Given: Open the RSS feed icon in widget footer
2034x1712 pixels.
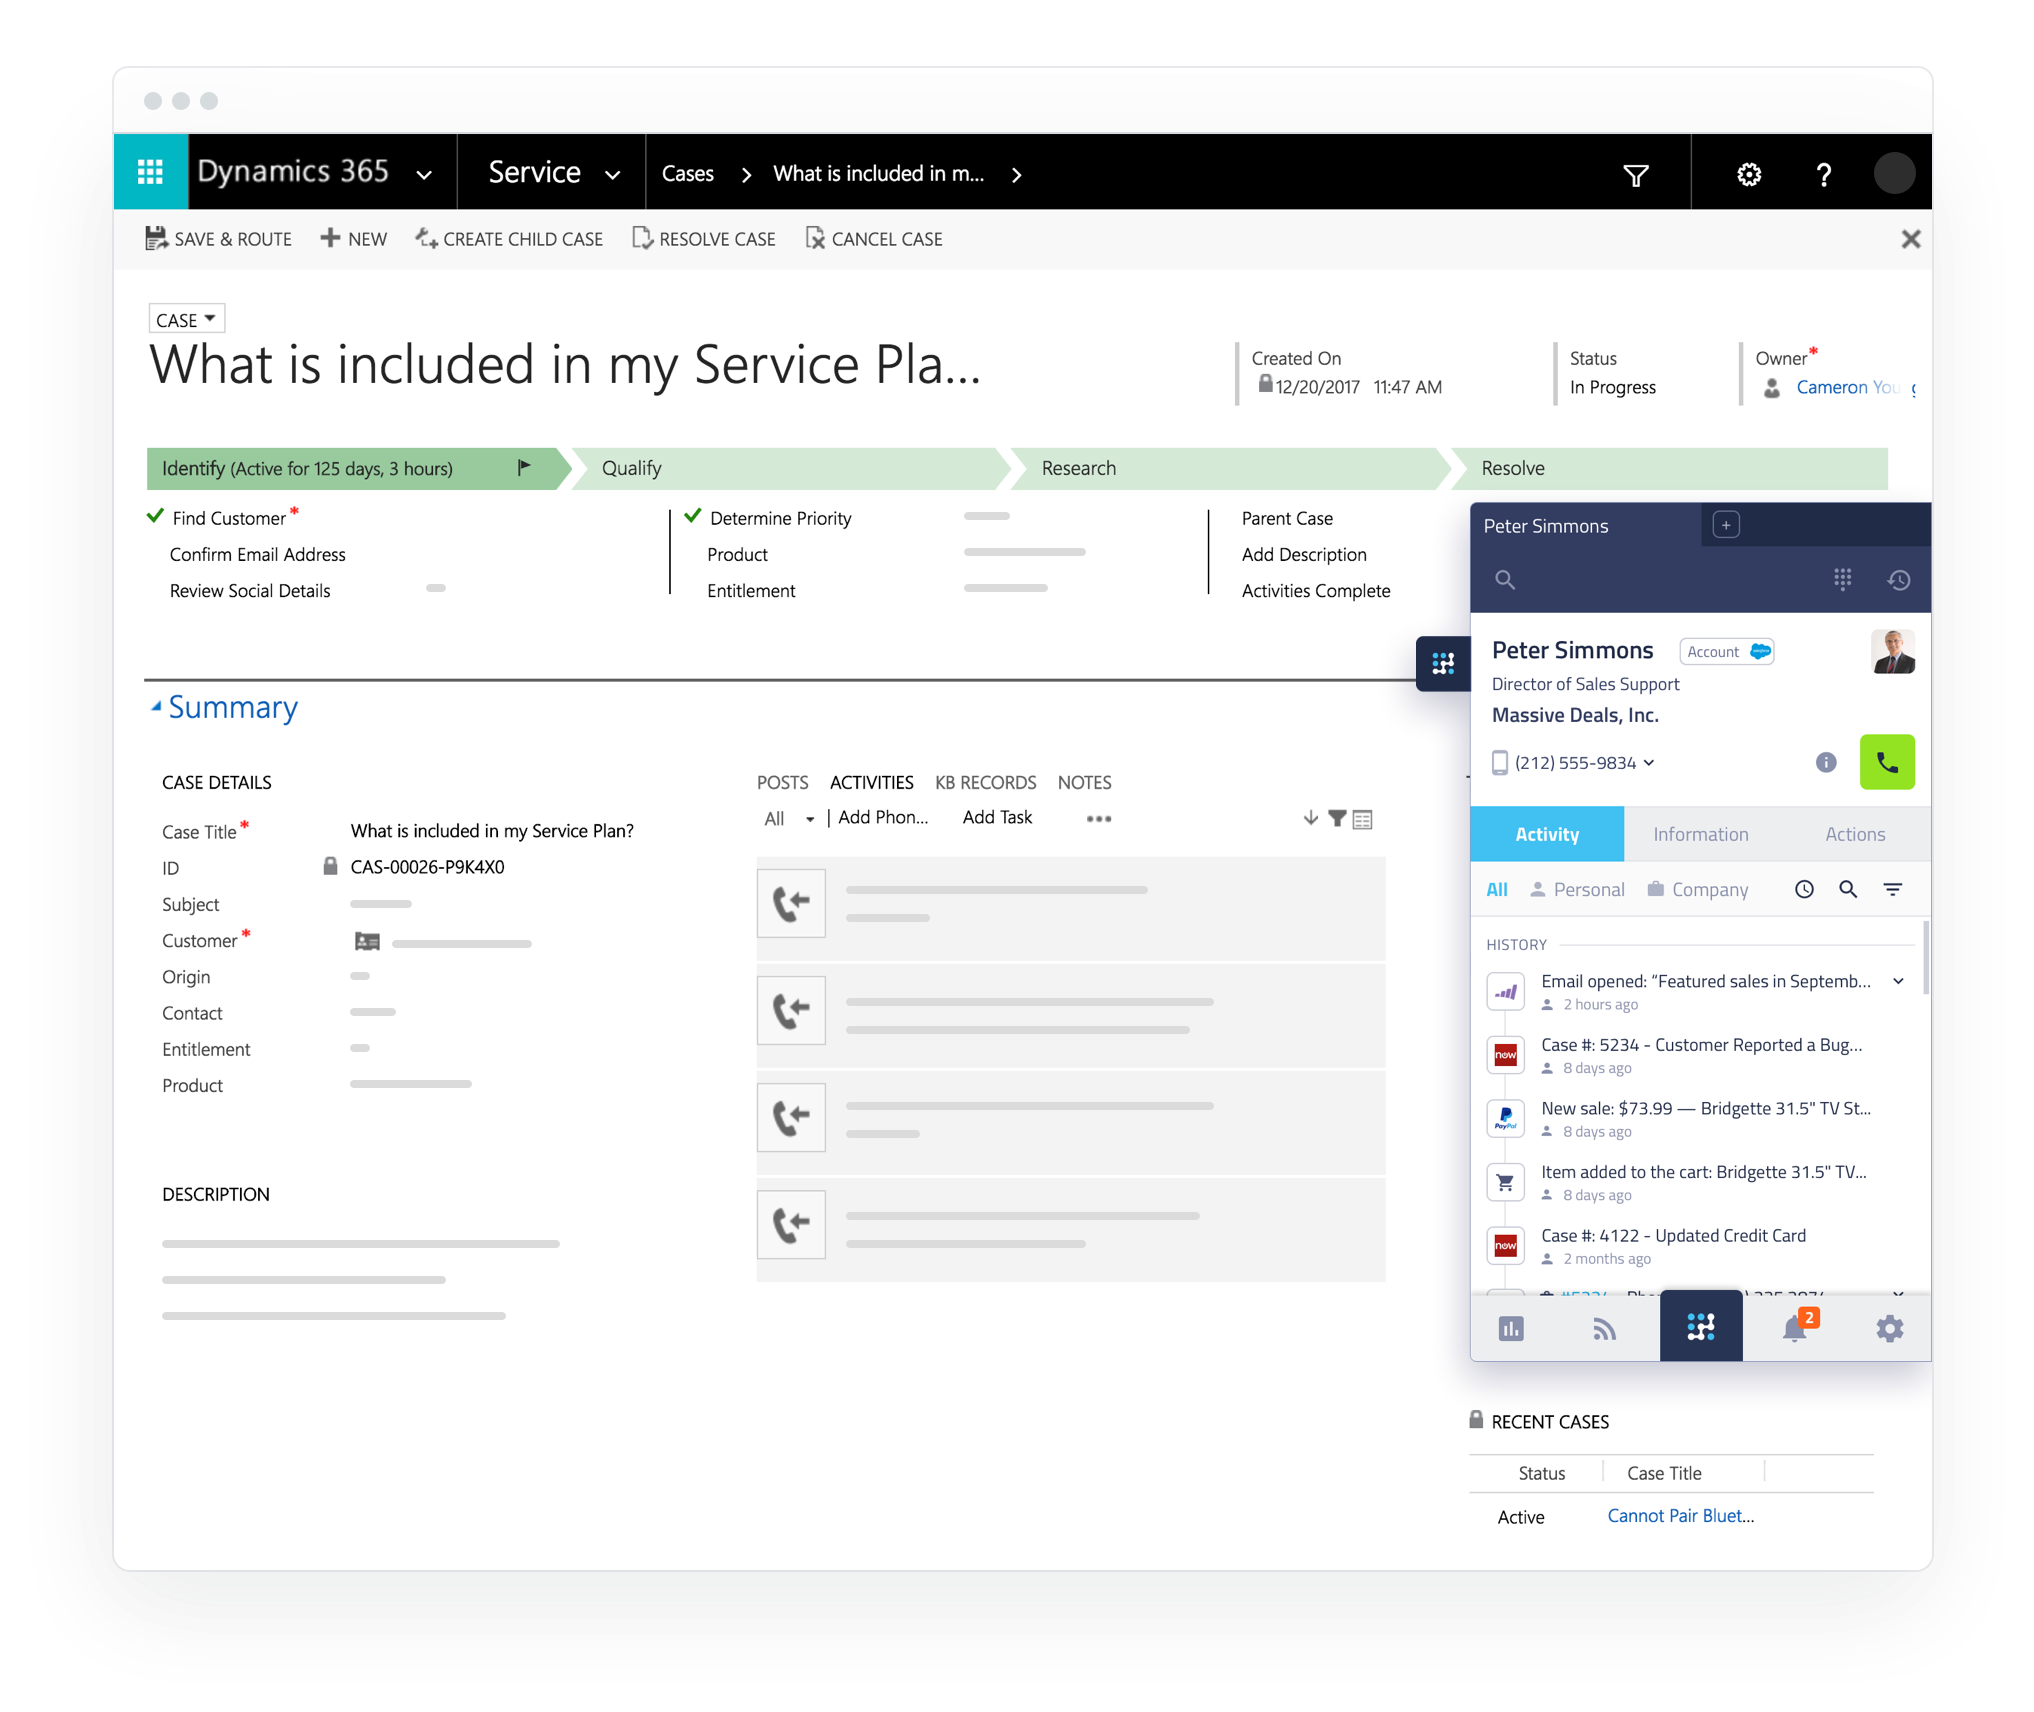Looking at the screenshot, I should click(x=1604, y=1328).
